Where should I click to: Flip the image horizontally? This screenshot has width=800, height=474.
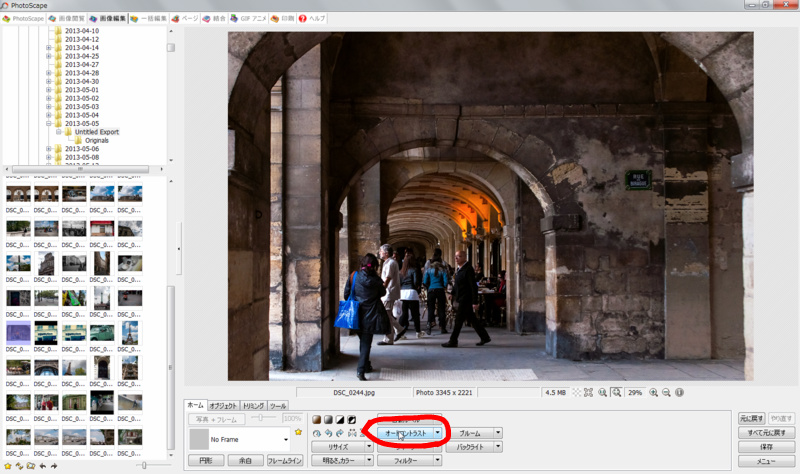[352, 433]
